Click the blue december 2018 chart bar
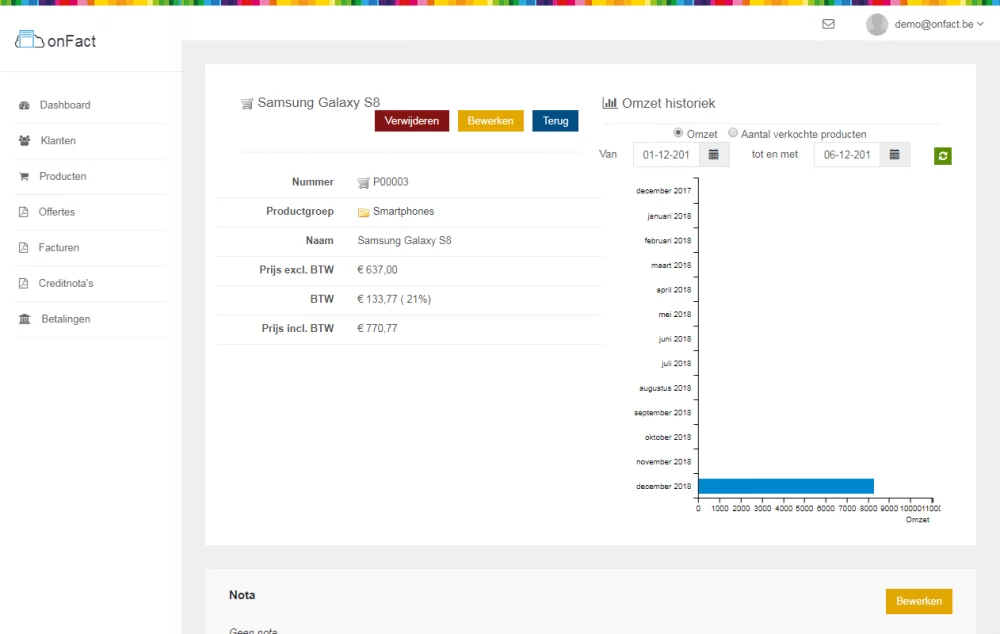The height and width of the screenshot is (634, 1000). coord(785,486)
